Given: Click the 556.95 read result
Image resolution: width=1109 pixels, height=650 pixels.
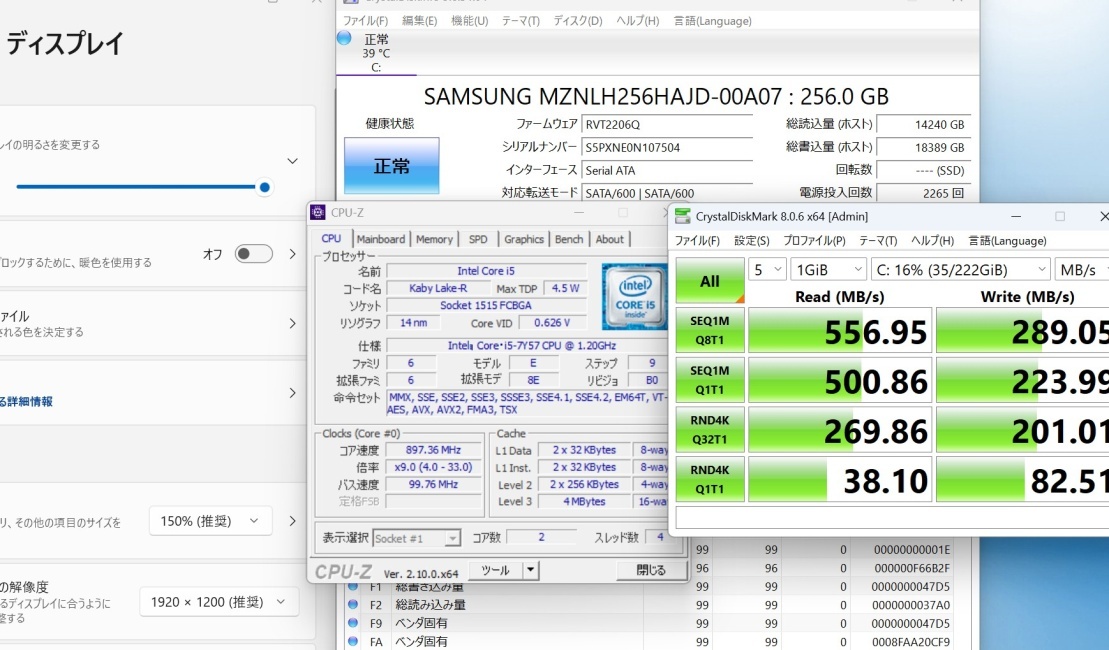Looking at the screenshot, I should pos(840,330).
